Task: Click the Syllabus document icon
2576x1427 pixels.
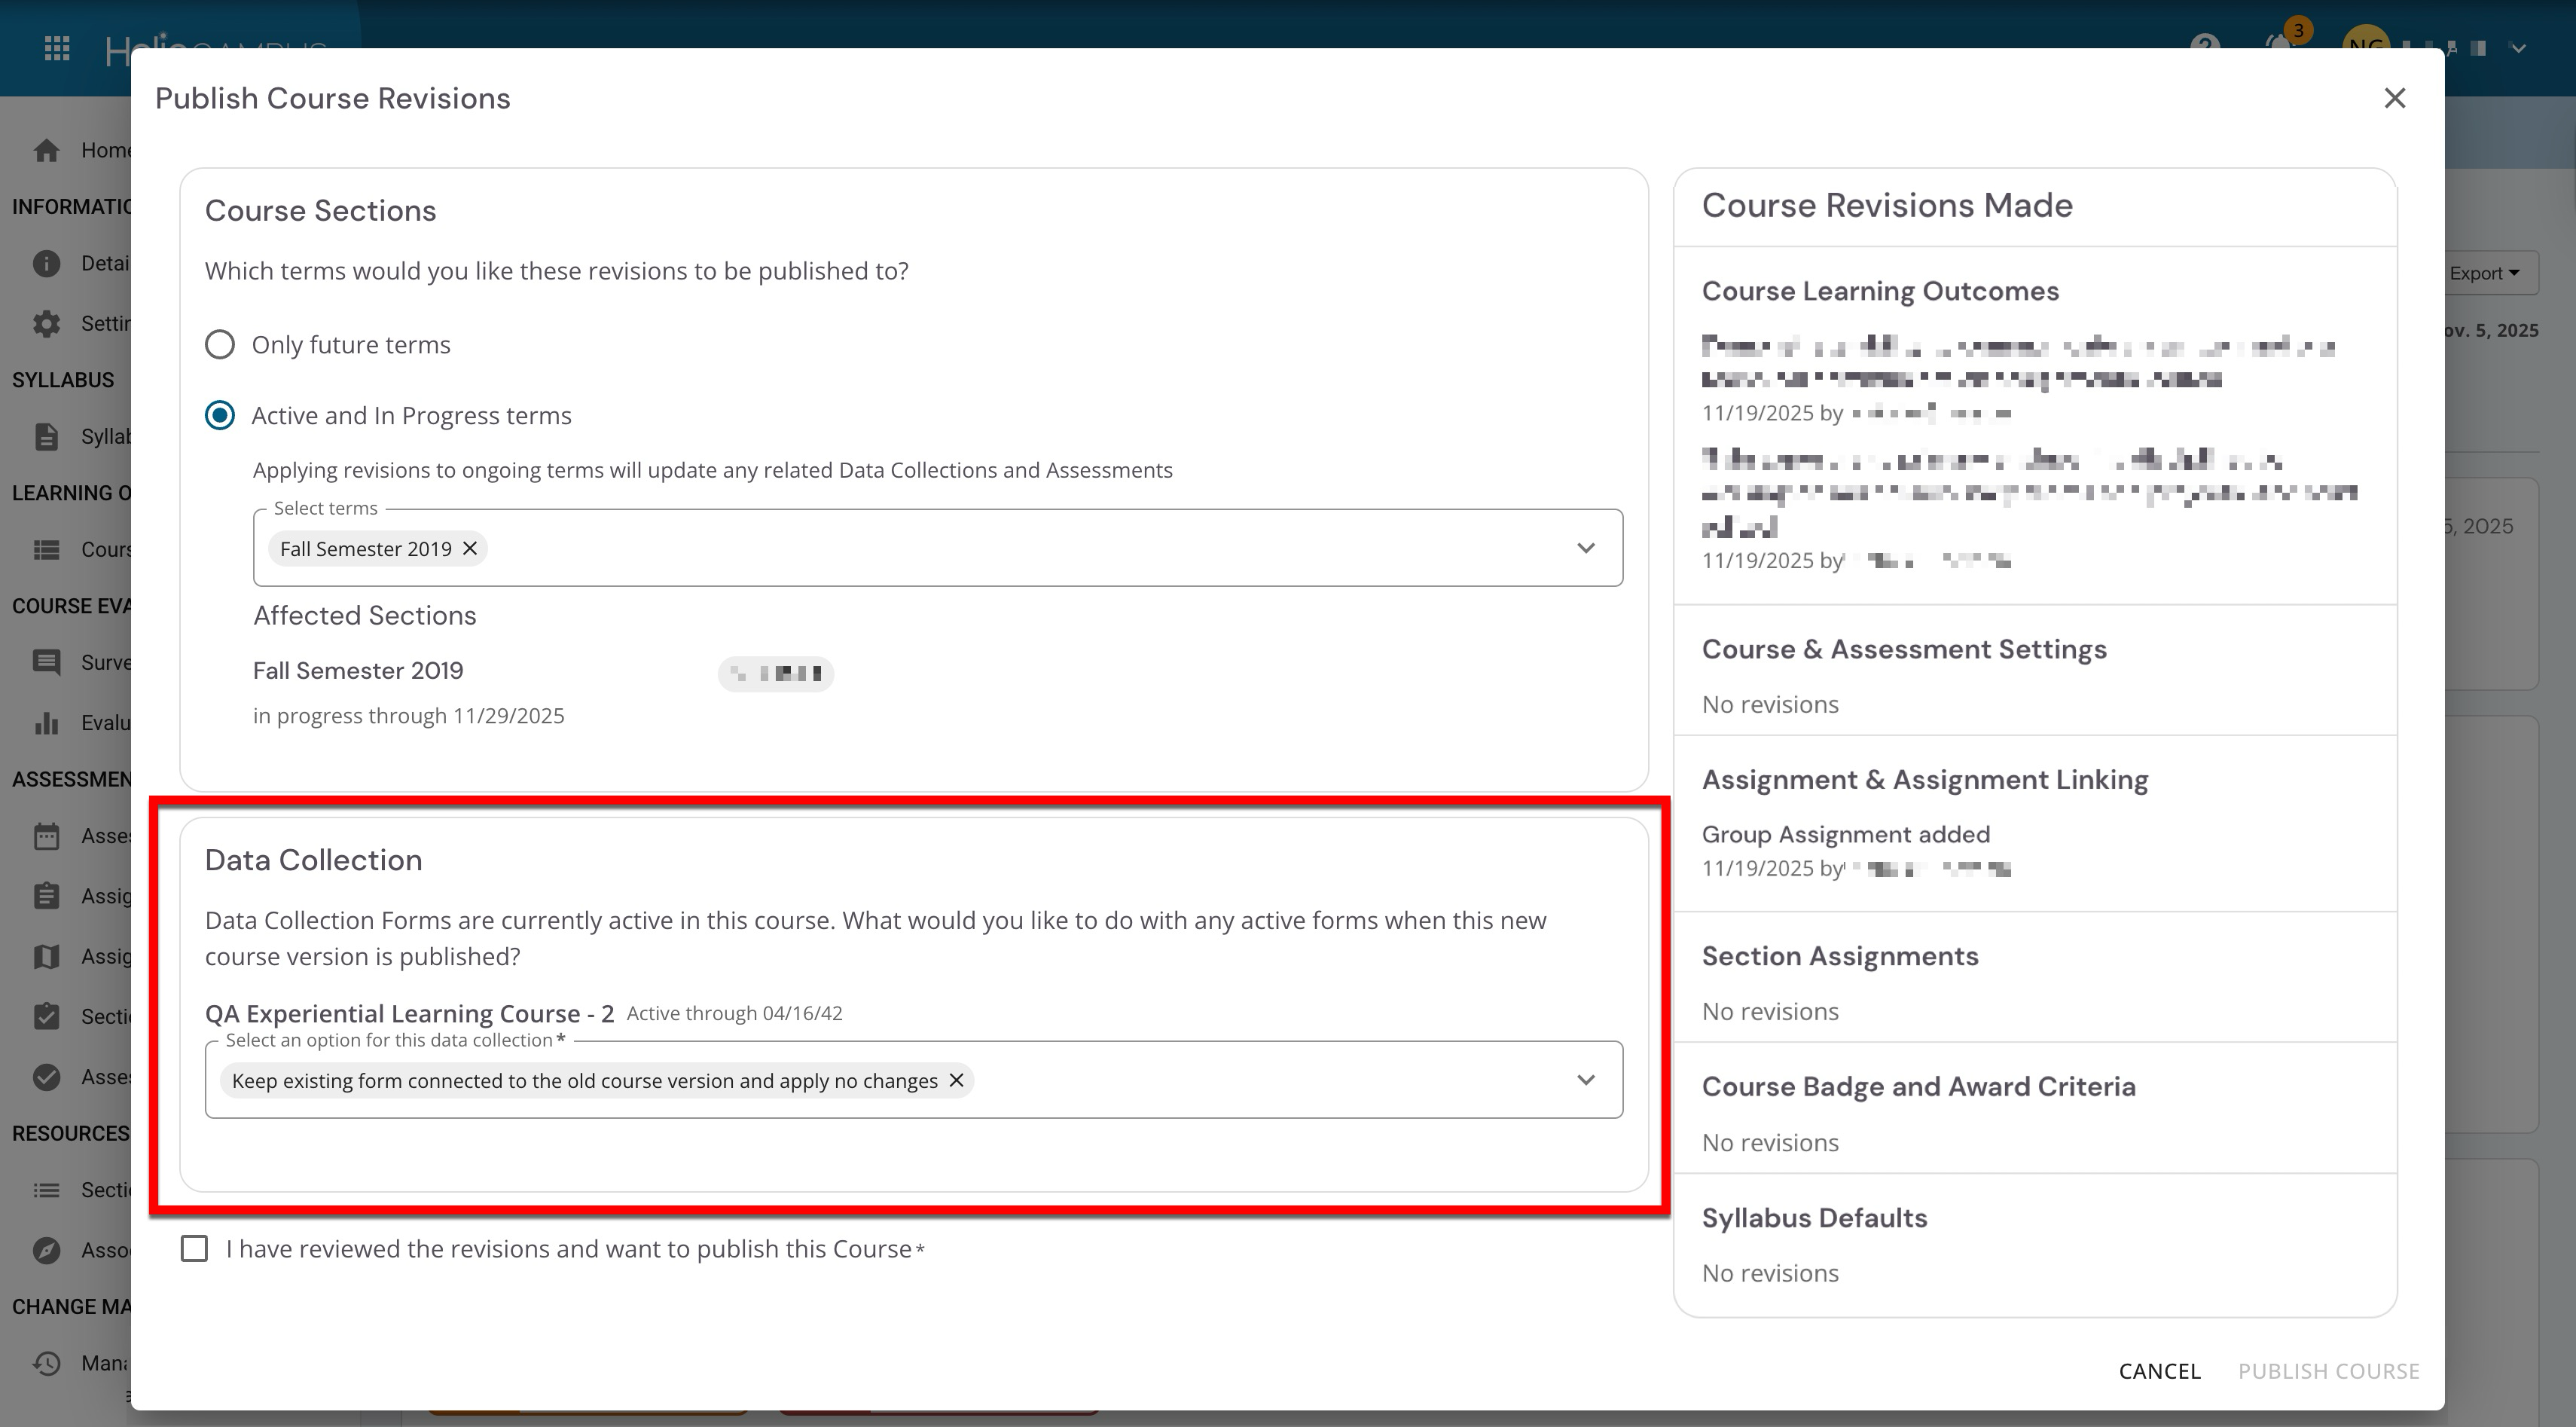Action: point(46,437)
